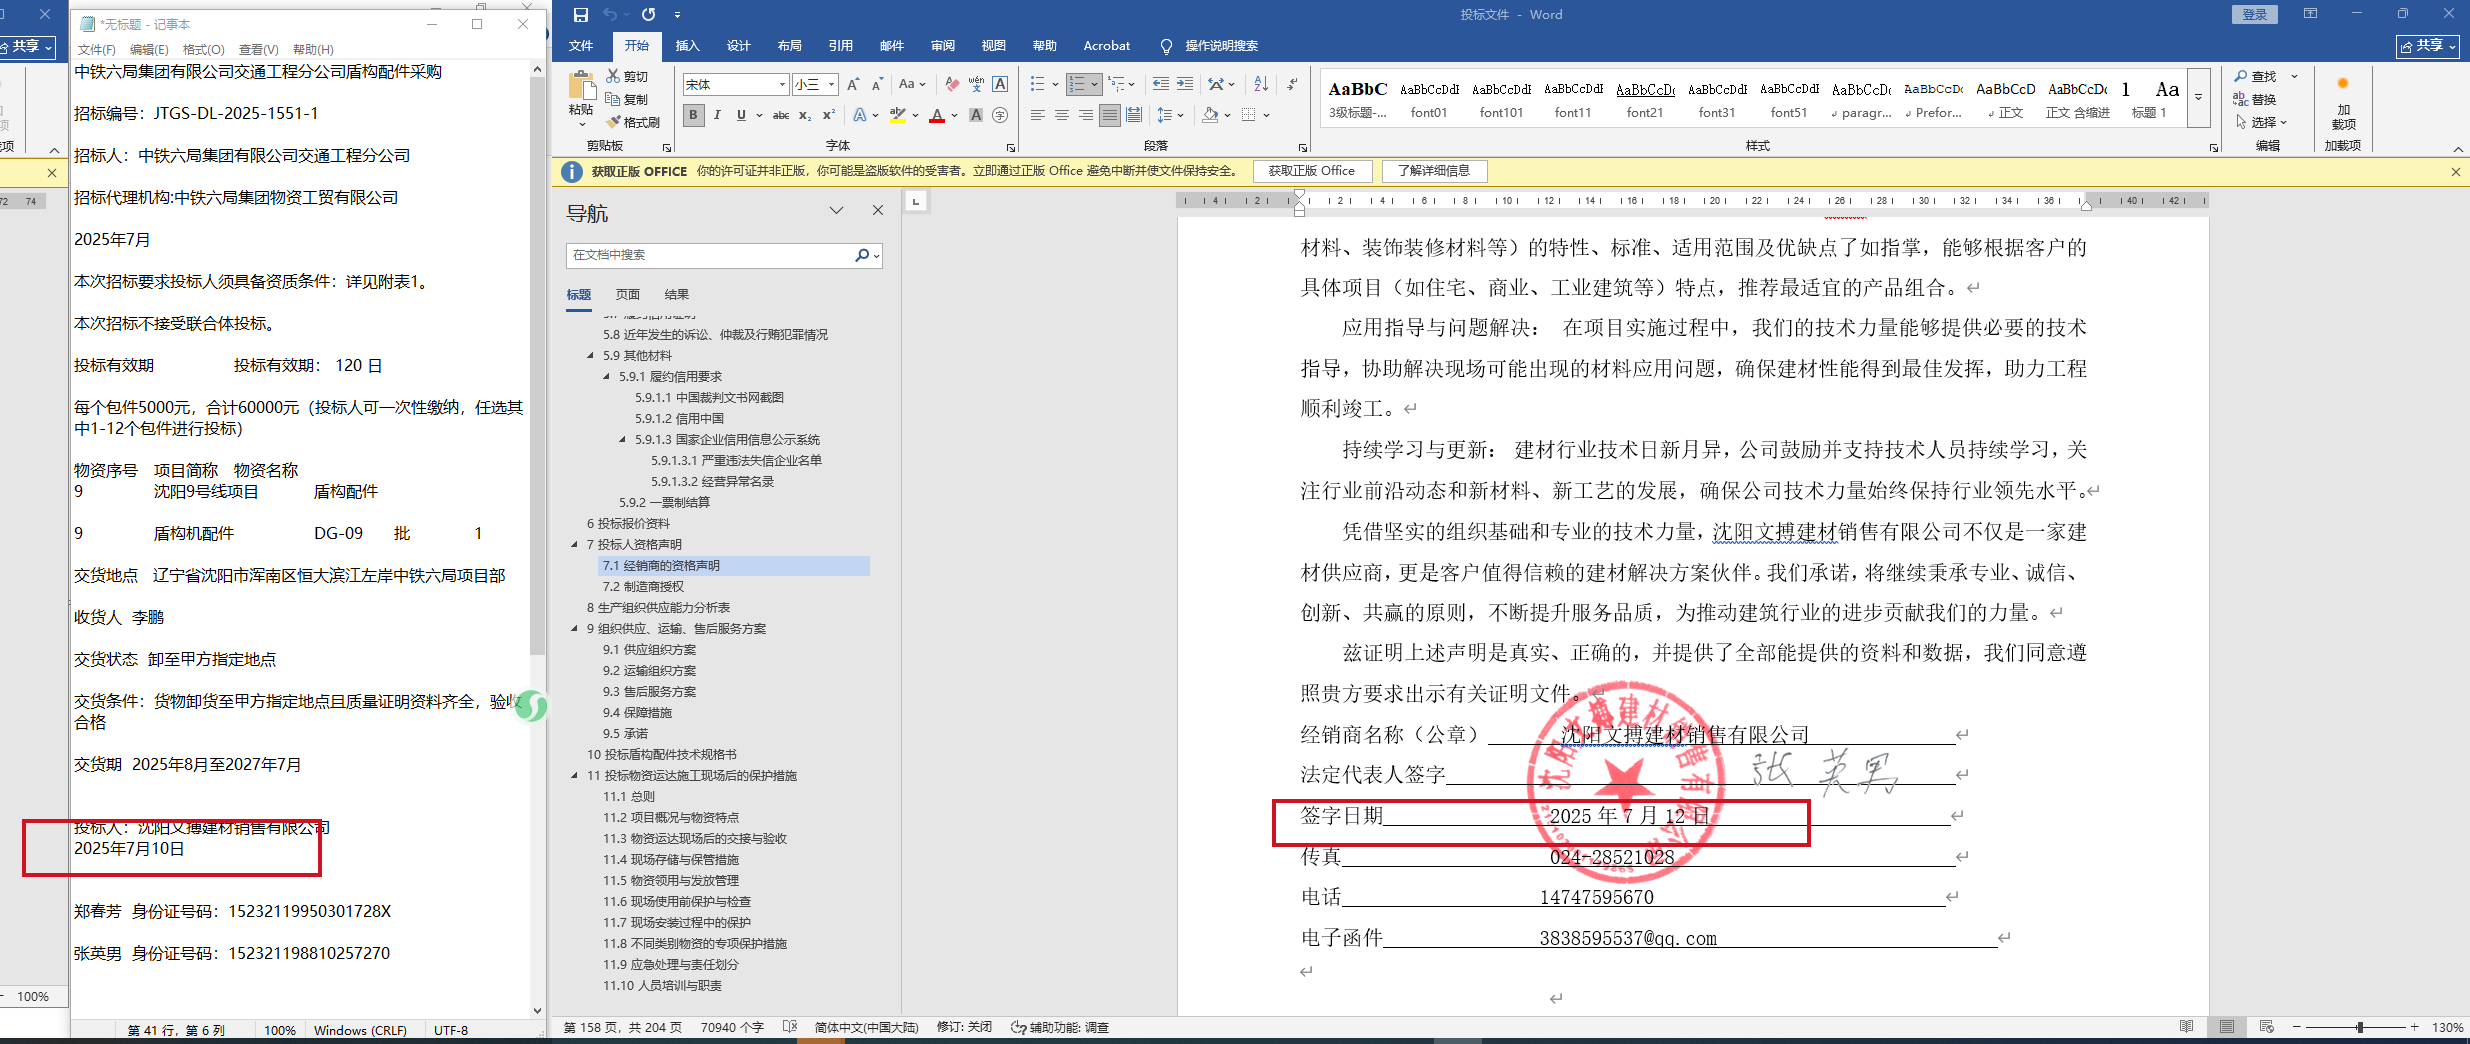This screenshot has width=2470, height=1044.
Task: Open the Select (选择) dropdown in editing group
Action: point(2261,122)
